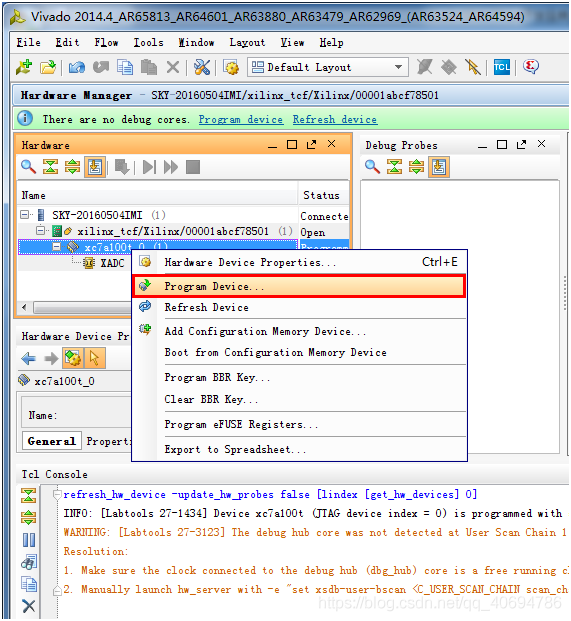The height and width of the screenshot is (621, 571).
Task: Collapse the xc7a100t_0 device node
Action: coord(57,247)
